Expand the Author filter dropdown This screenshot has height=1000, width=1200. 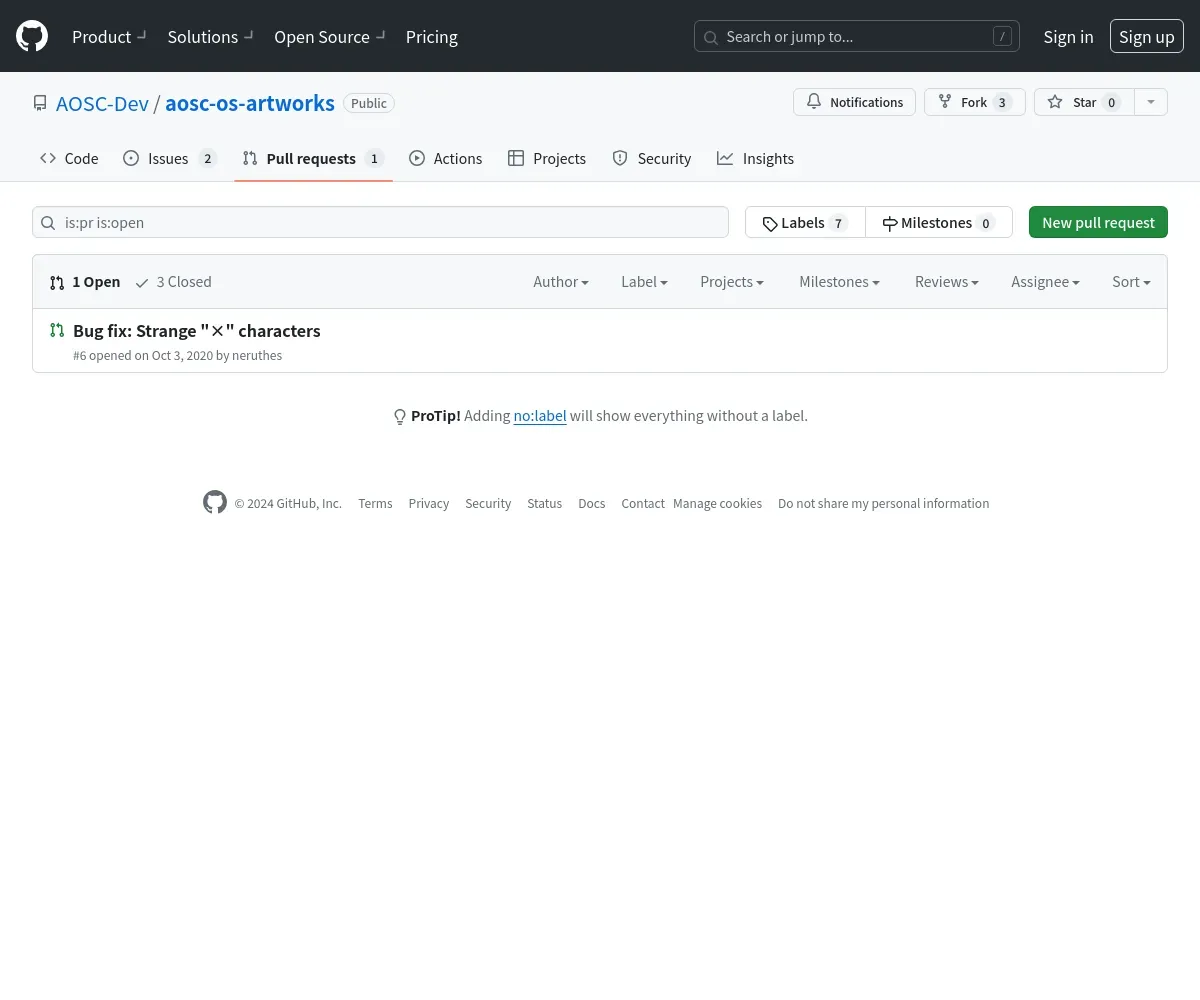point(561,282)
